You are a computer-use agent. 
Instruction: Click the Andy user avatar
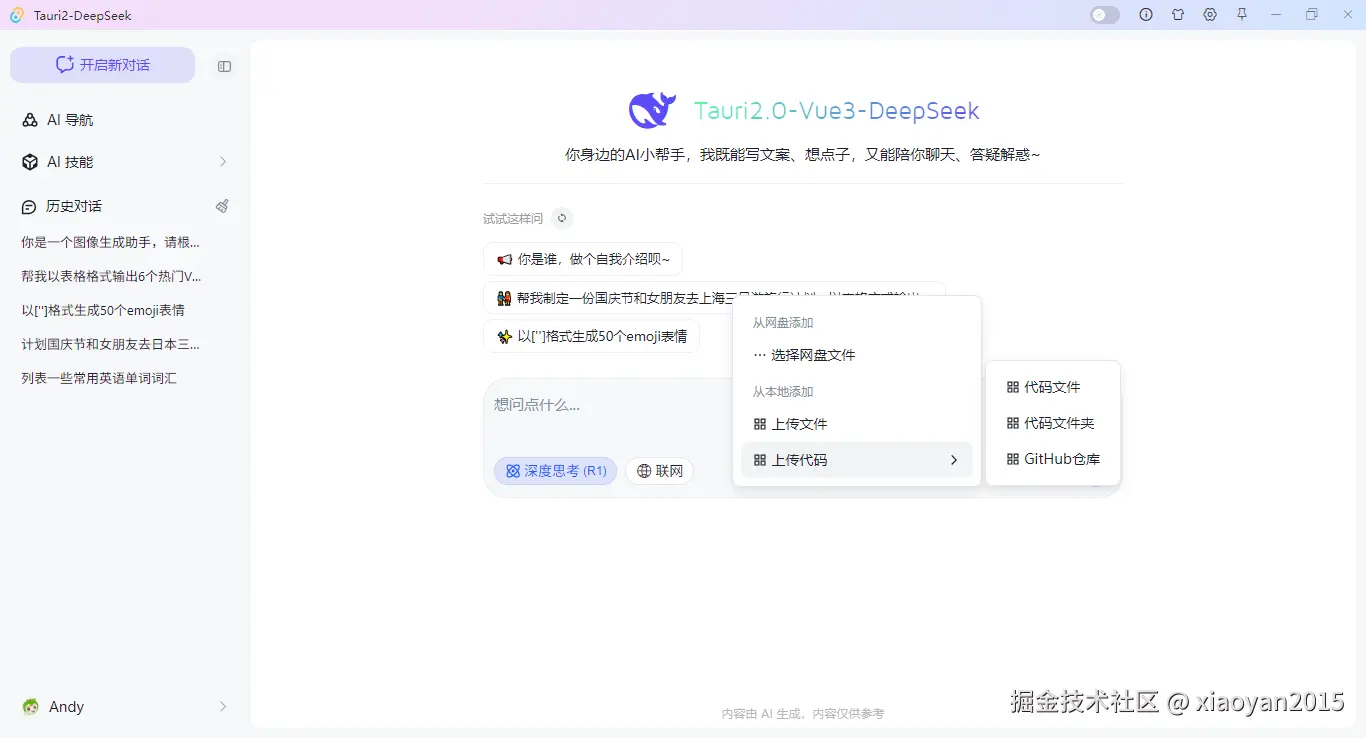coord(31,707)
